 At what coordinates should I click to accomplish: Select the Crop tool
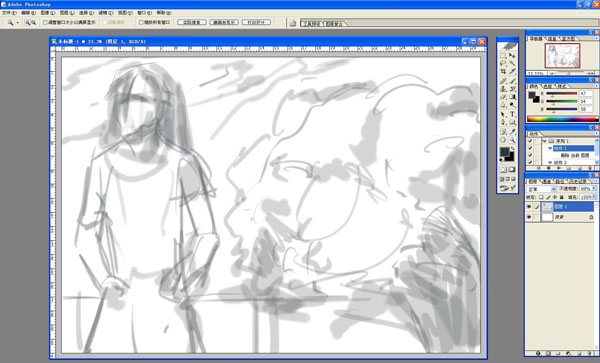point(503,72)
